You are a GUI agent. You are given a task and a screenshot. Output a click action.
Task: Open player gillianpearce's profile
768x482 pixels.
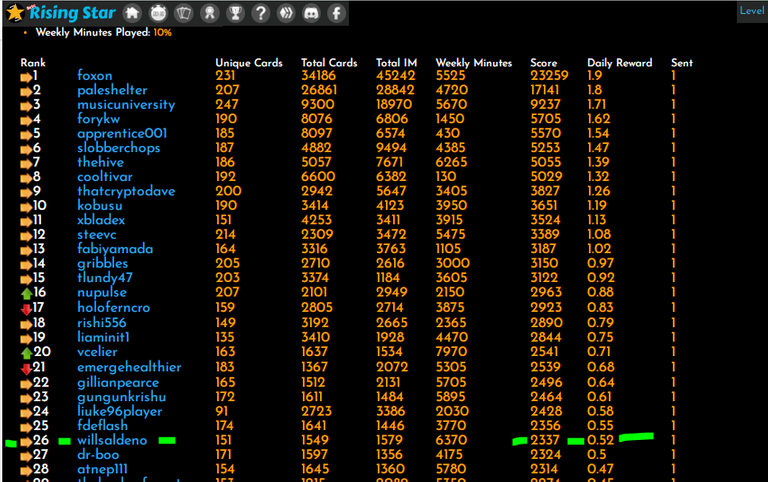pyautogui.click(x=118, y=383)
